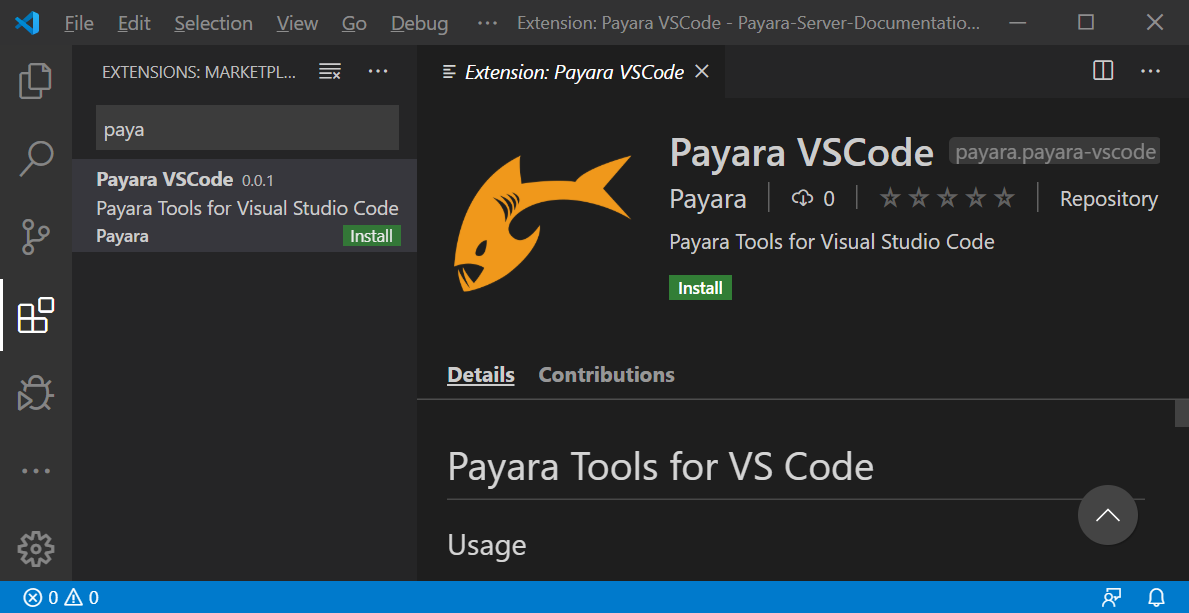Install the Payara VSCode extension

click(700, 287)
